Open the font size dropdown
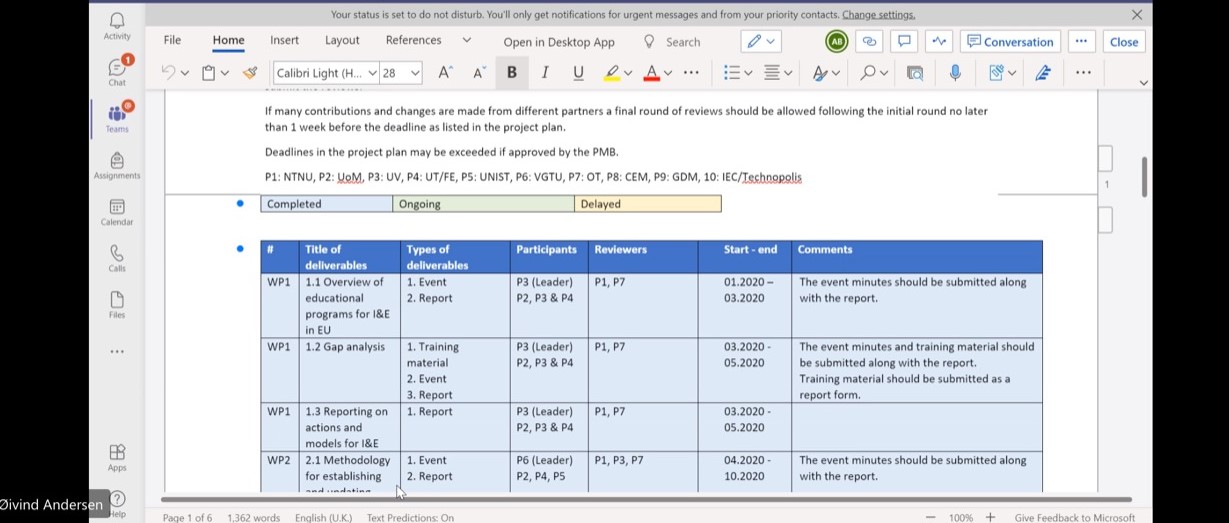This screenshot has width=1229, height=523. click(415, 73)
